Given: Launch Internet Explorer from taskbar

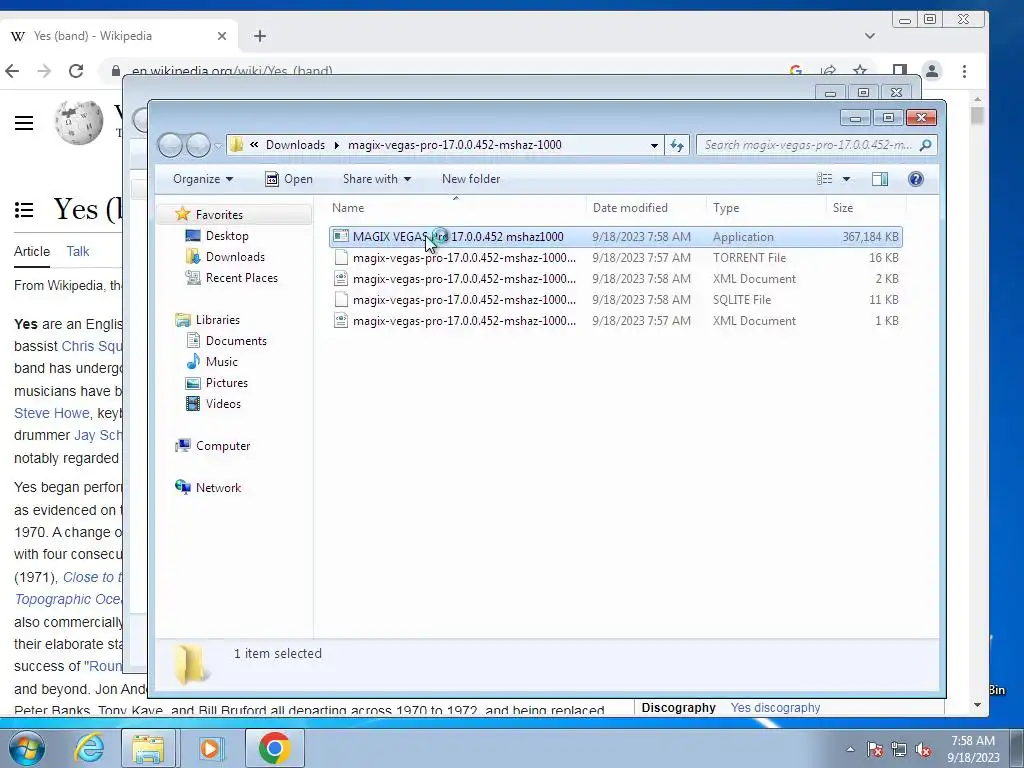Looking at the screenshot, I should click(x=89, y=748).
